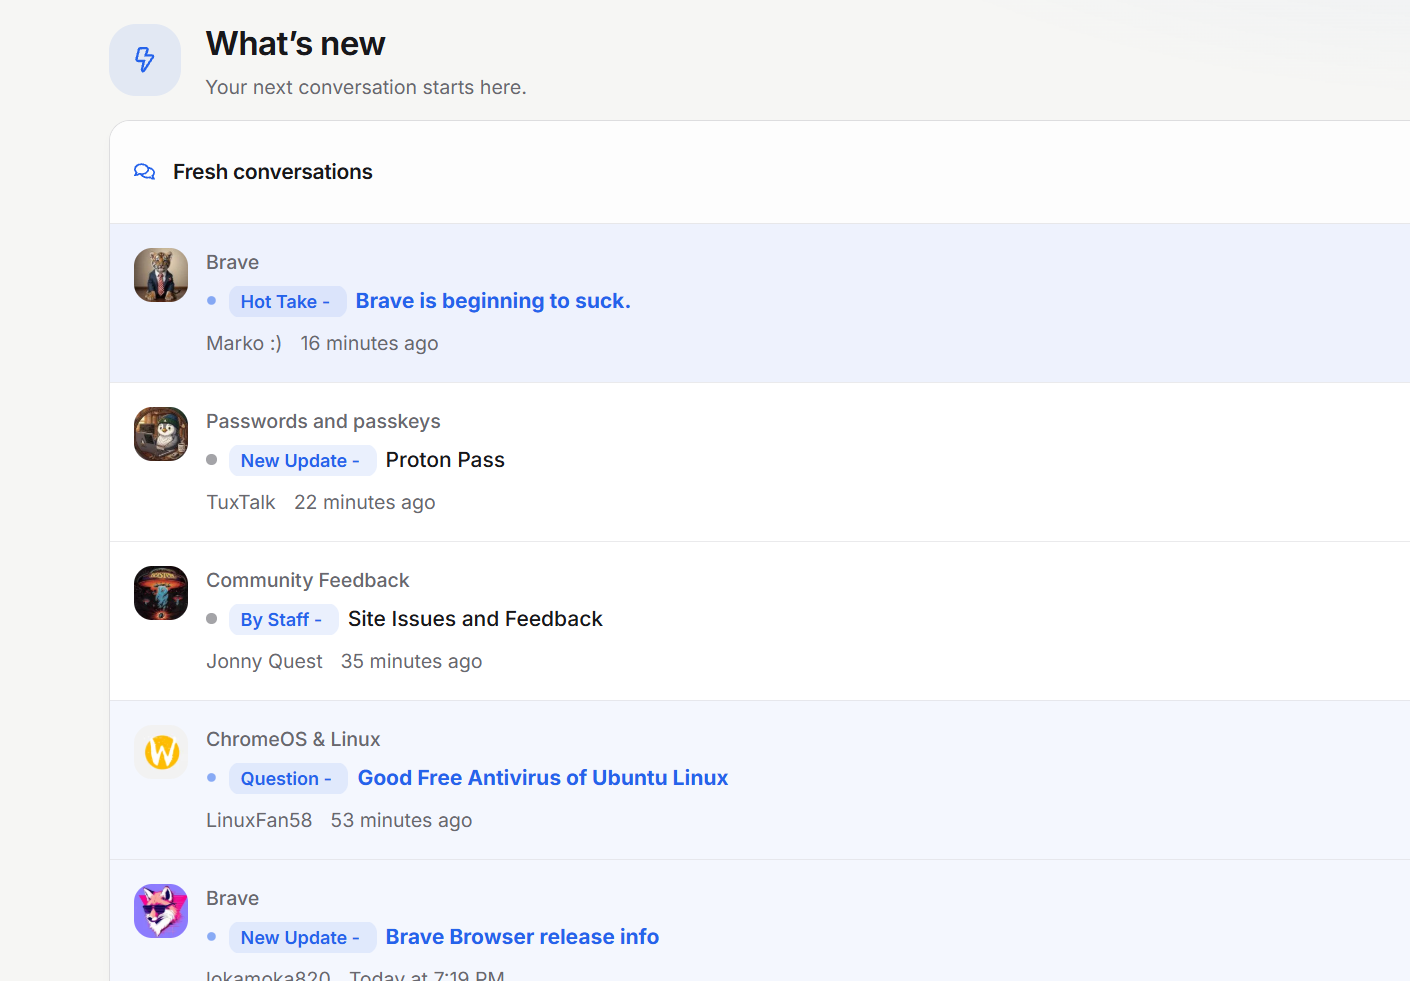
Task: Open the Proton Pass thread
Action: [445, 460]
